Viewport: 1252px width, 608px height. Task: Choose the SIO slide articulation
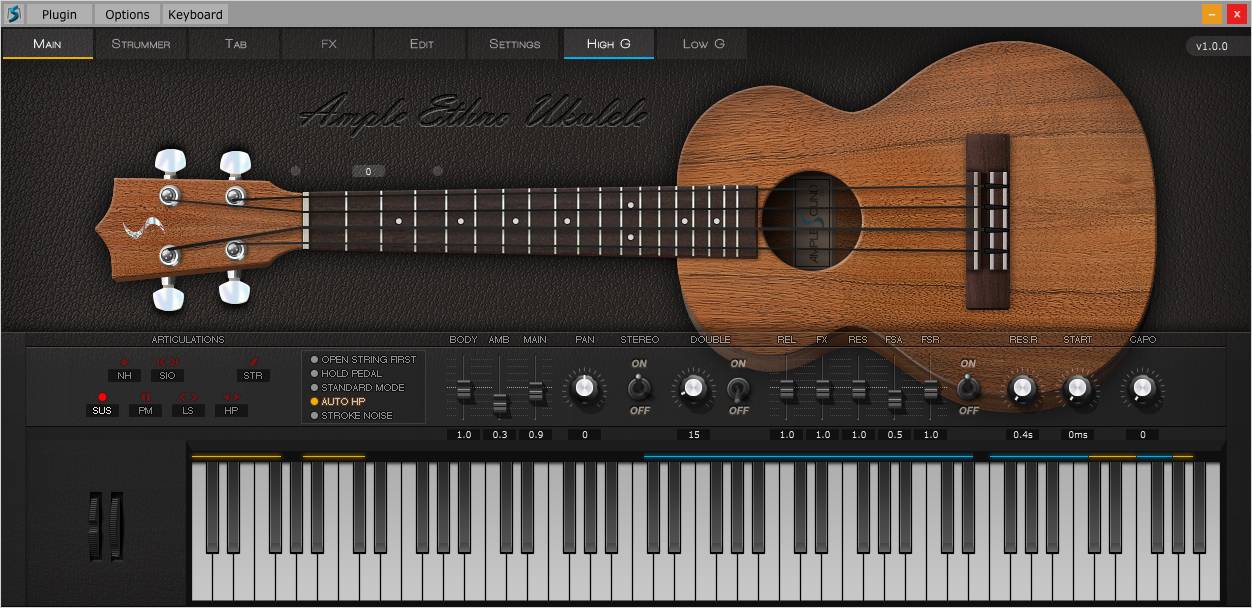(167, 375)
